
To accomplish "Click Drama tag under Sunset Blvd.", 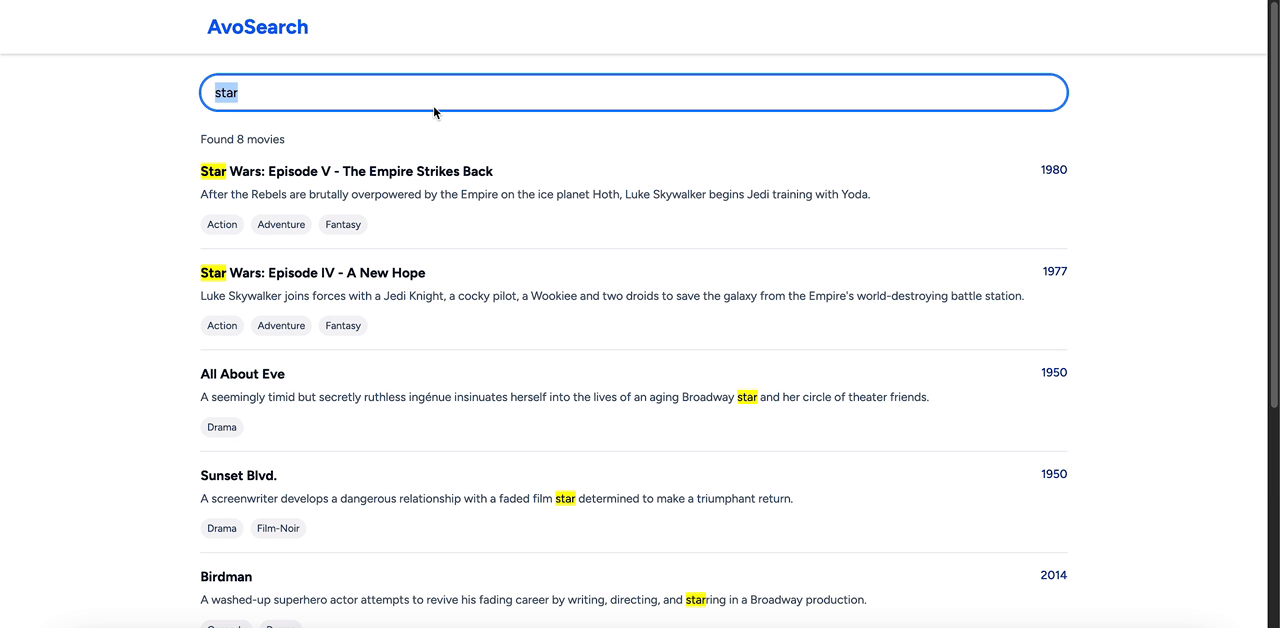I will tap(222, 529).
